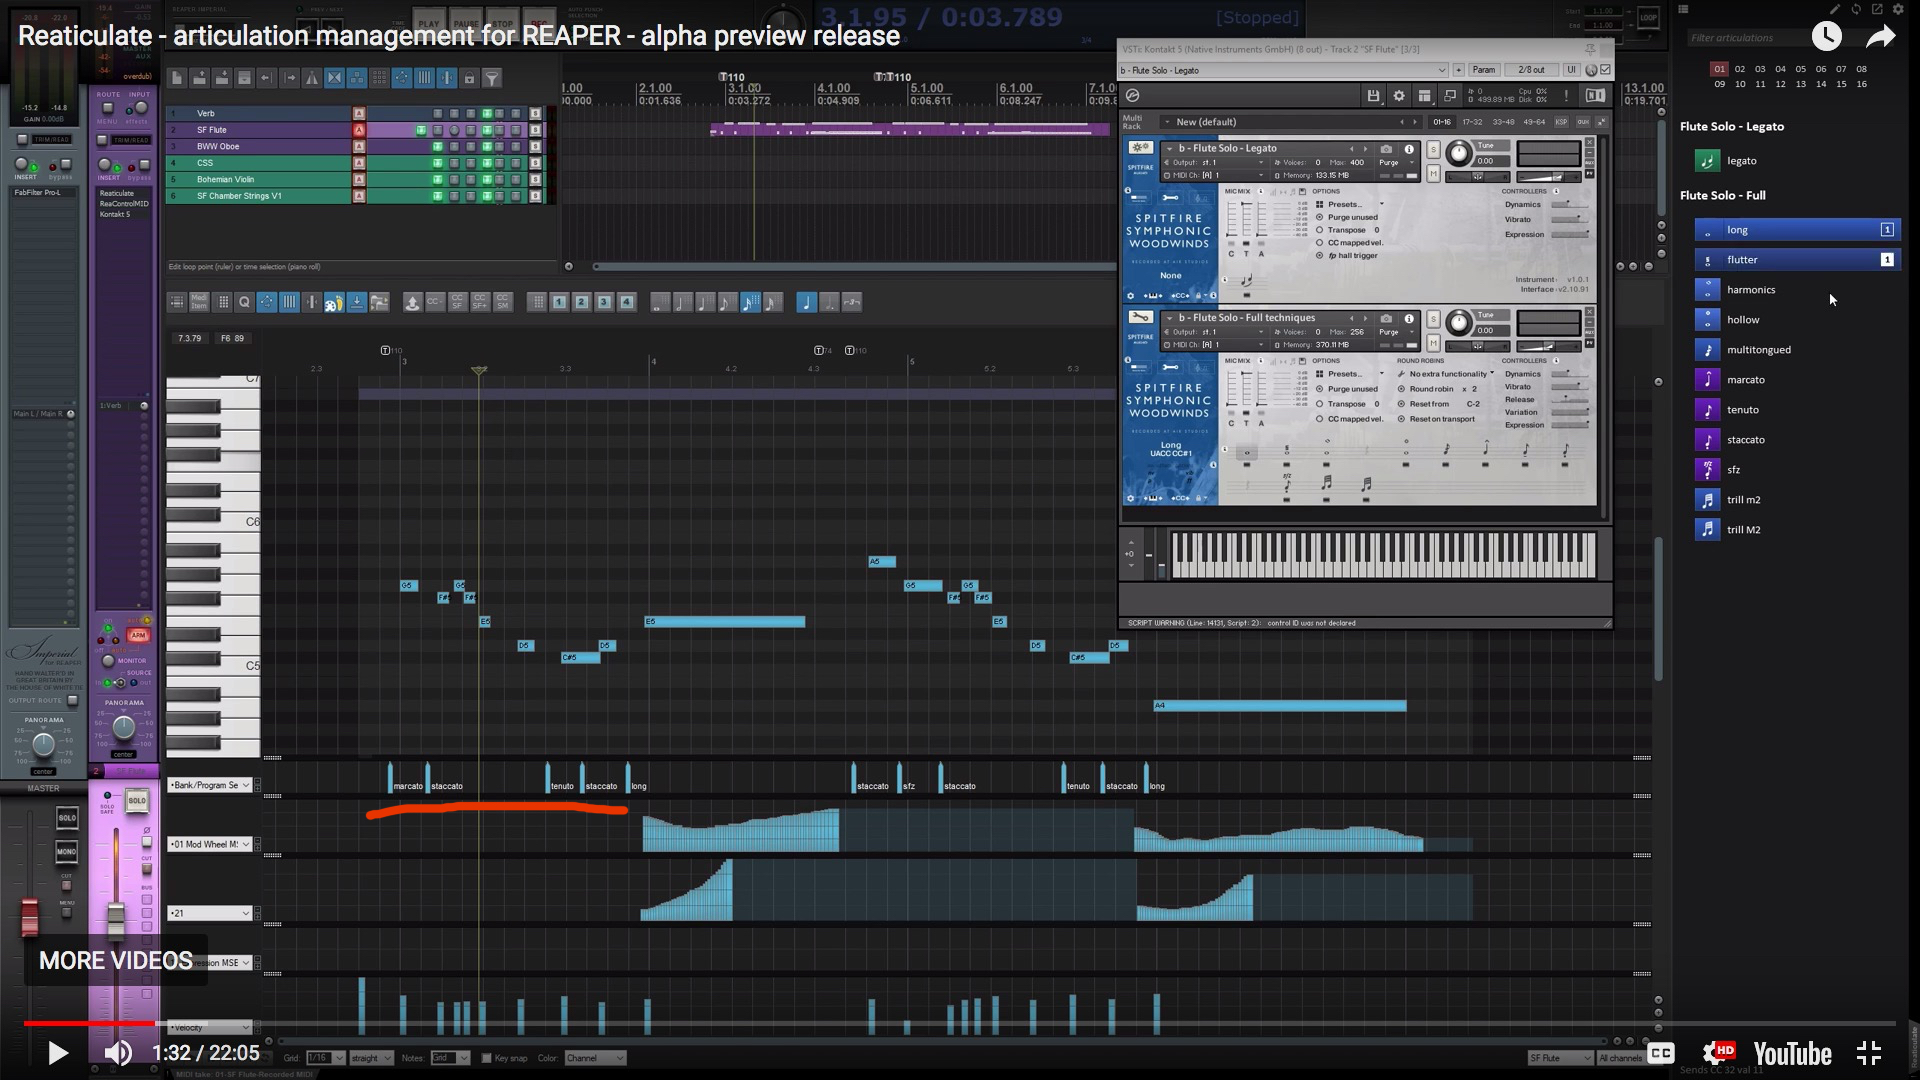Open the b - Flute Solo - Legato preset dropdown
Image resolution: width=1920 pixels, height=1080 pixels.
click(x=1284, y=70)
